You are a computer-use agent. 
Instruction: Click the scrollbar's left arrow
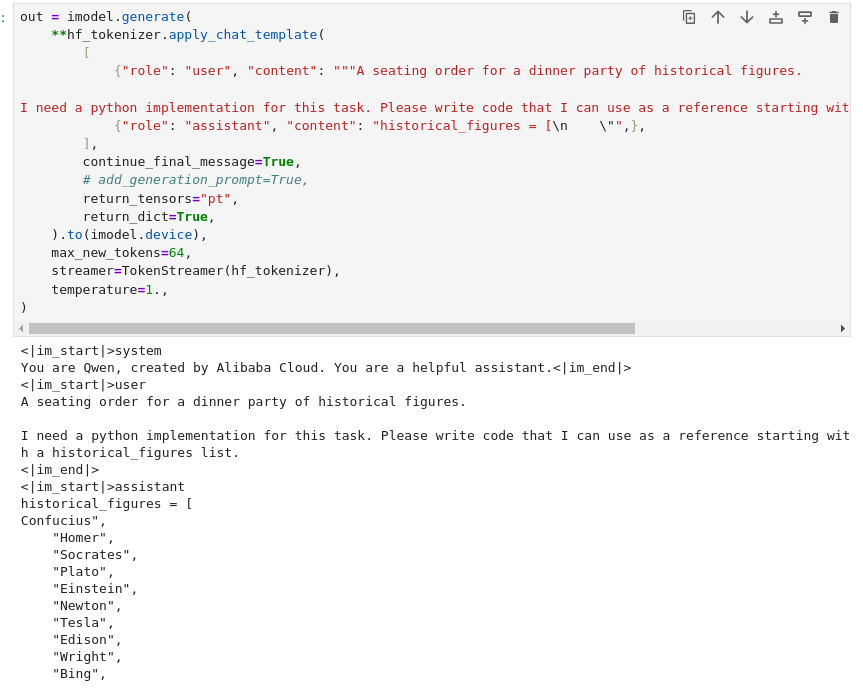click(21, 328)
